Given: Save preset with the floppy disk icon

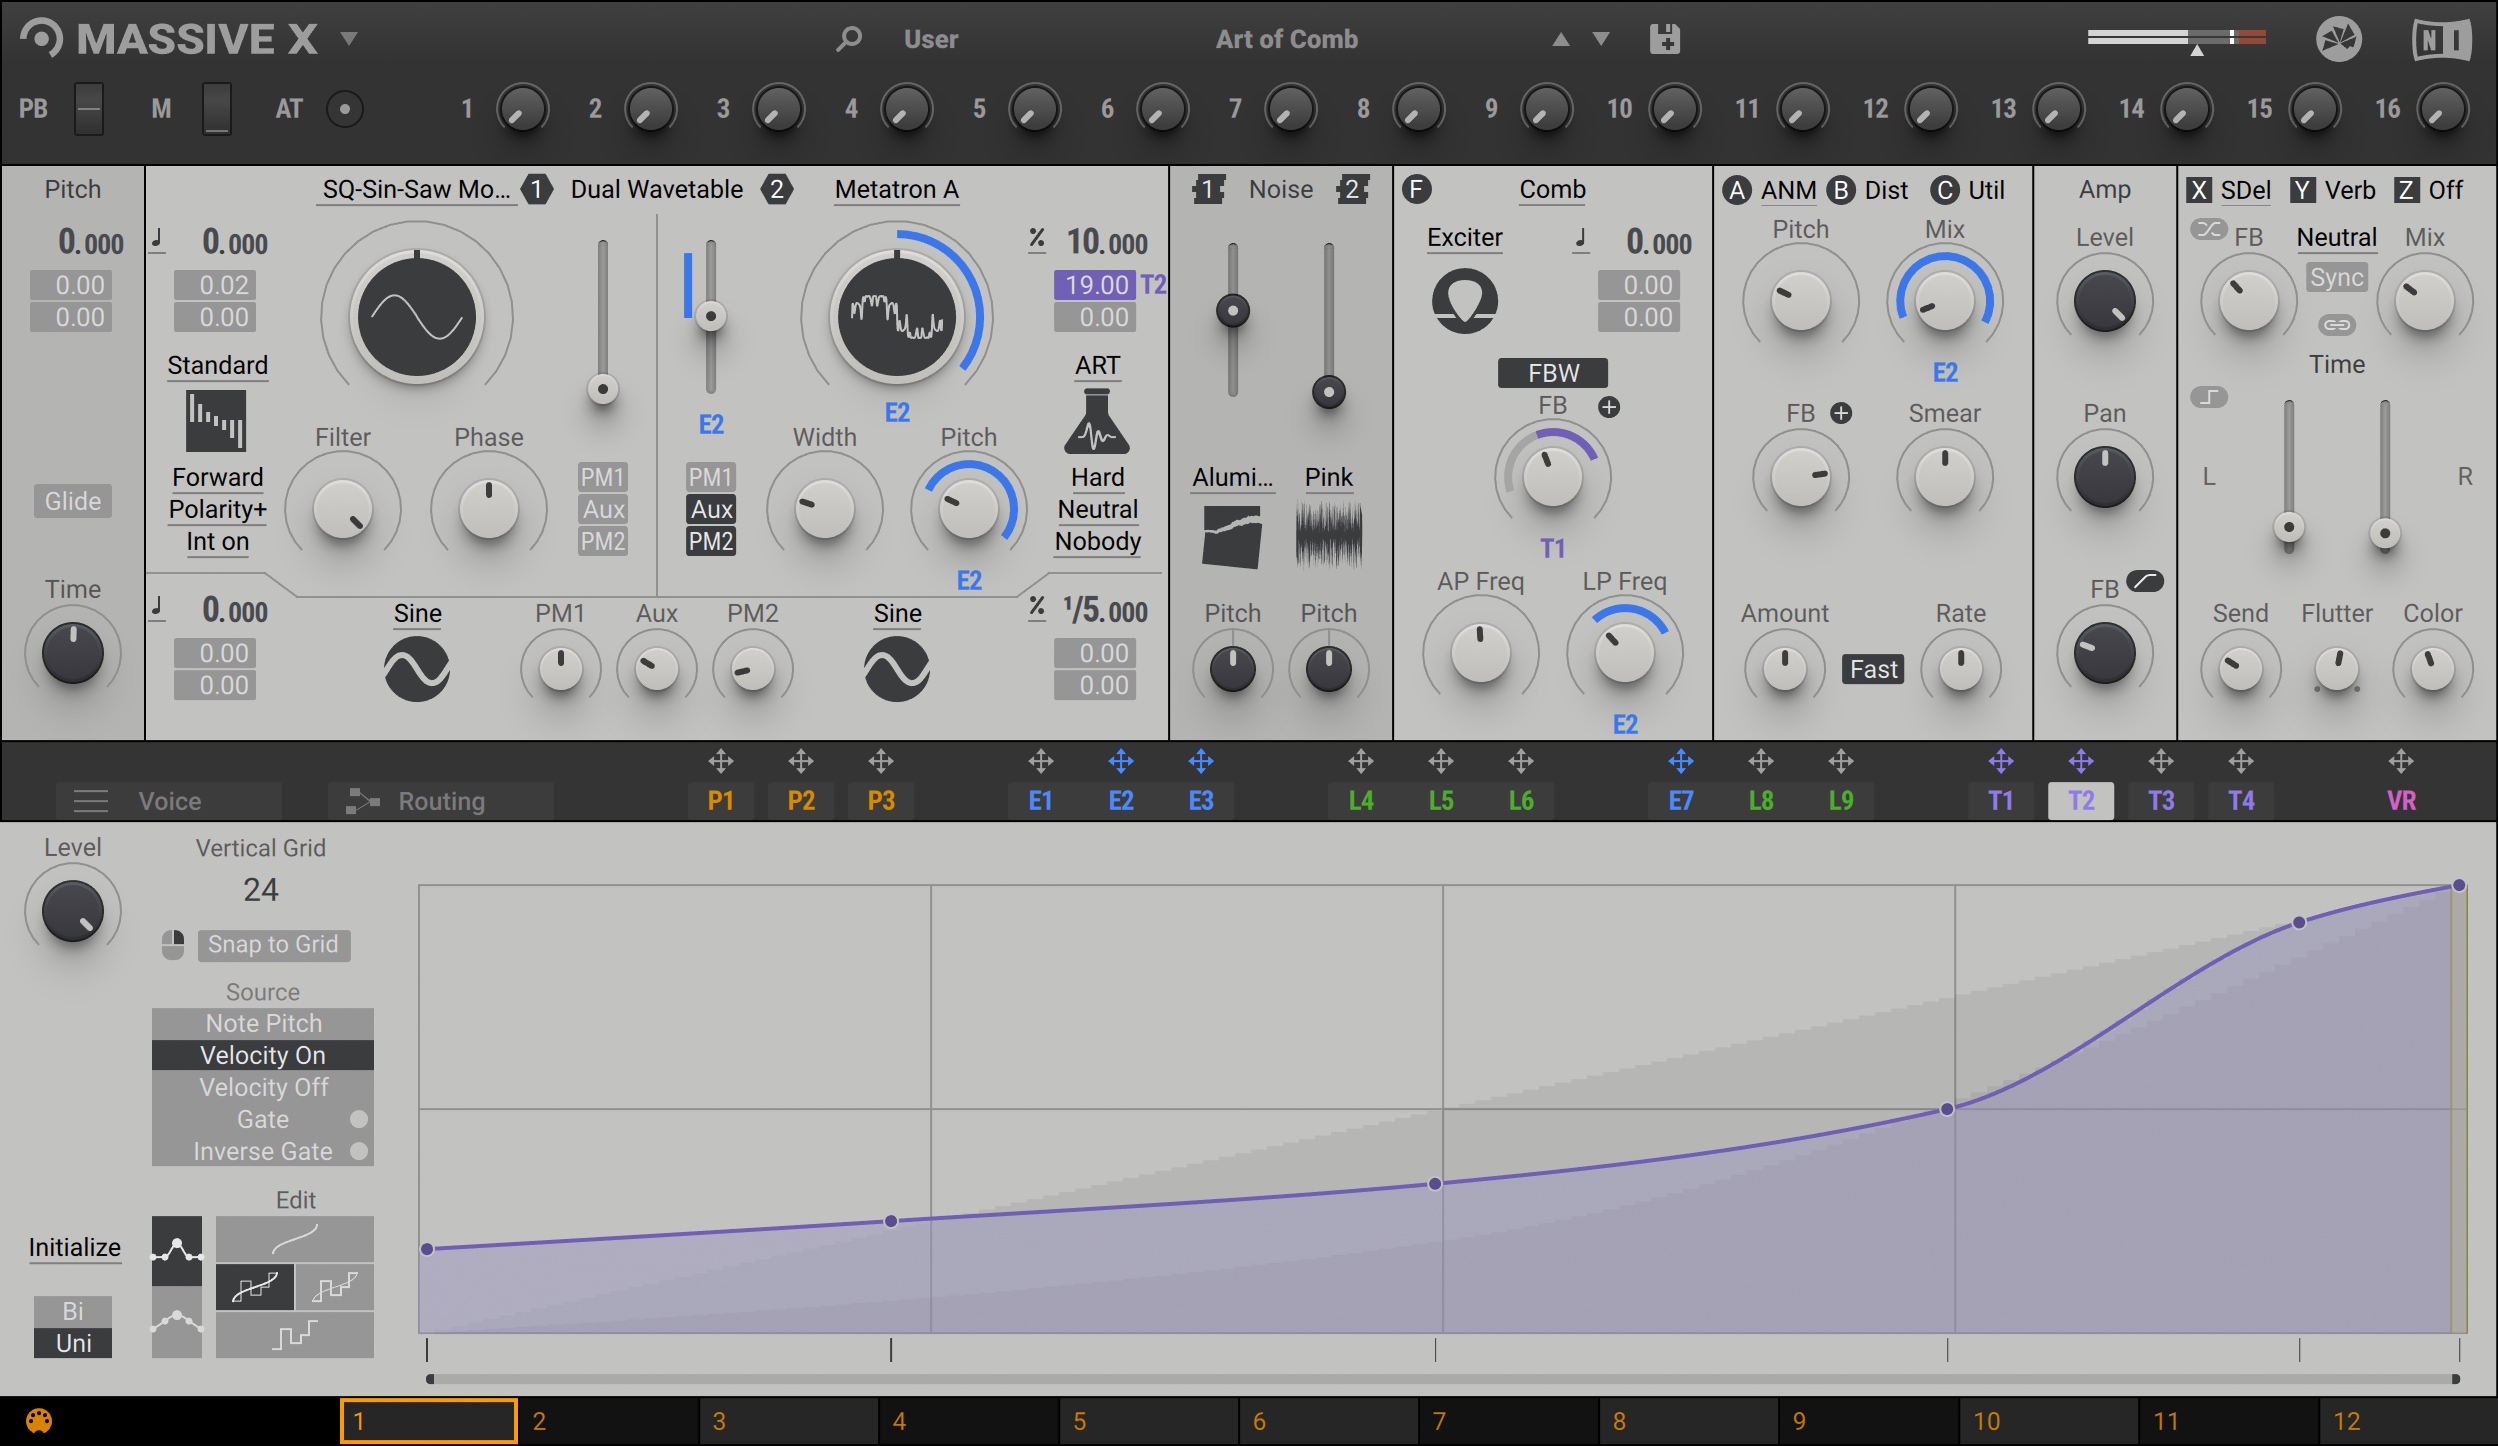Looking at the screenshot, I should [x=1665, y=39].
